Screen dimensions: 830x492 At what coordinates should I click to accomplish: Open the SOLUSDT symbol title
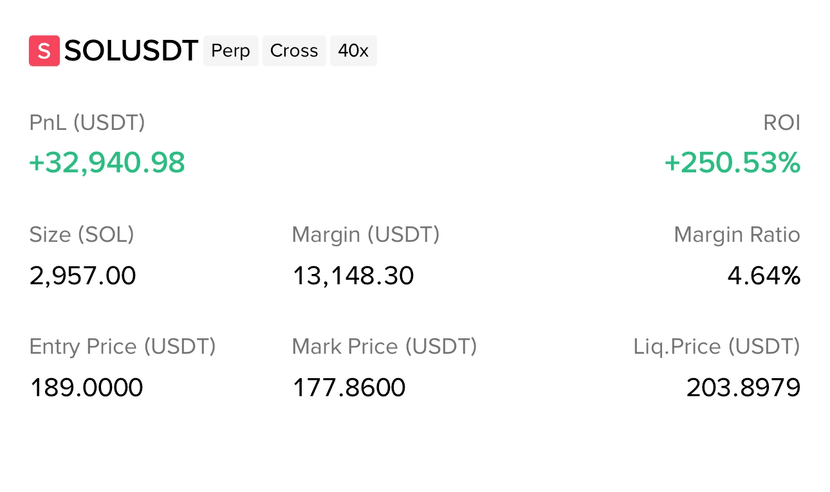point(131,51)
